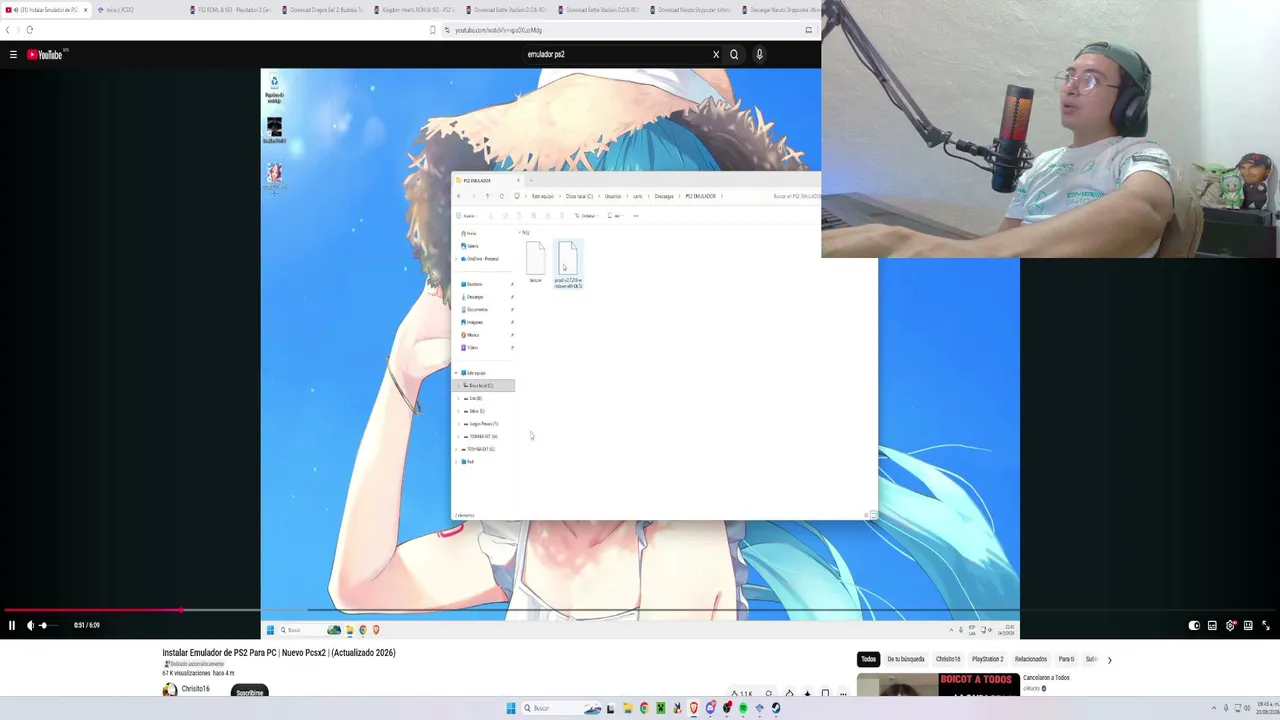Open File Explorer from the Windows taskbar
Viewport: 1280px width, 720px height.
pos(627,708)
